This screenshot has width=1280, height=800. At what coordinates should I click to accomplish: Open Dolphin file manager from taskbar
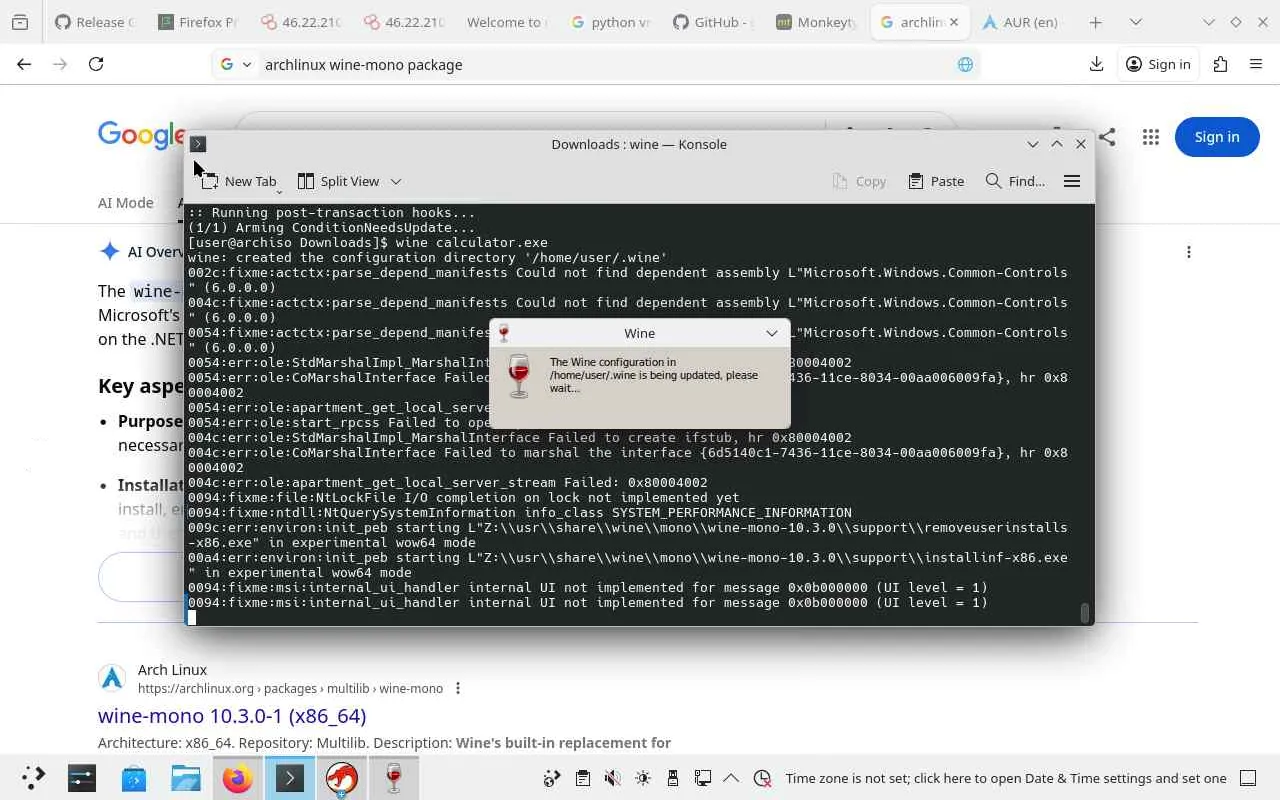tap(186, 778)
